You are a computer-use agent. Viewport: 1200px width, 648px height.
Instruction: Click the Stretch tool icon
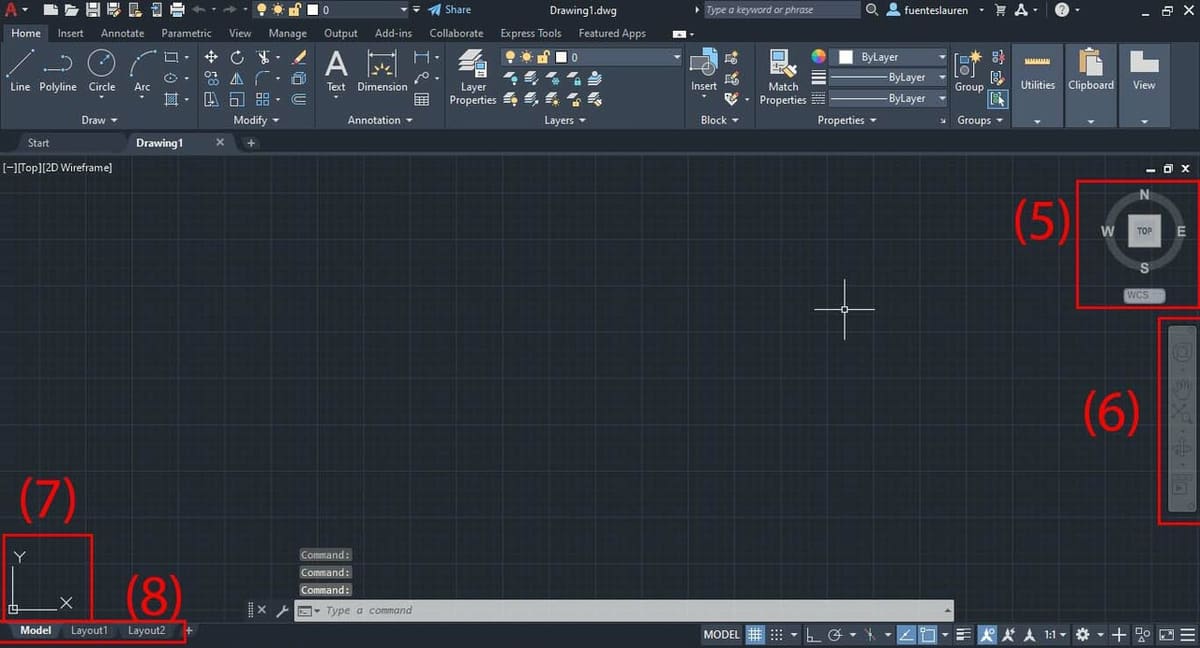click(x=211, y=99)
